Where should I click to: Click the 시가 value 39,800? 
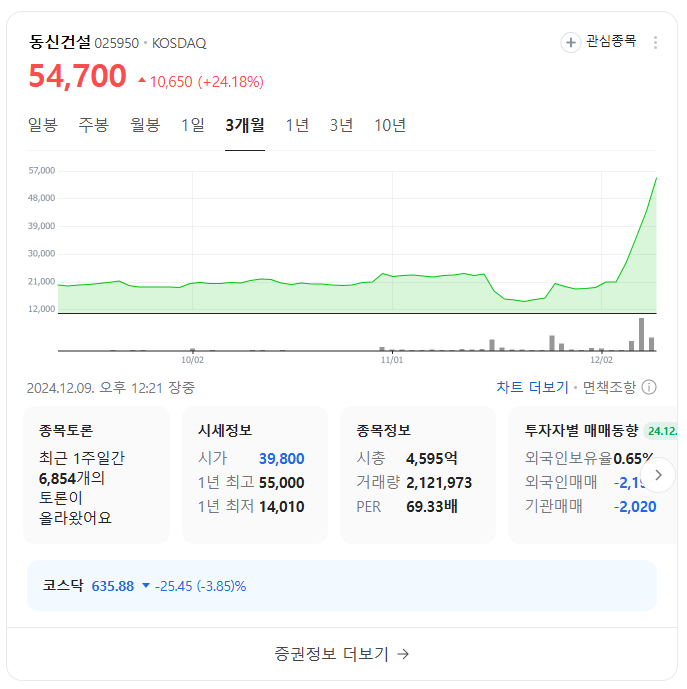tap(281, 459)
